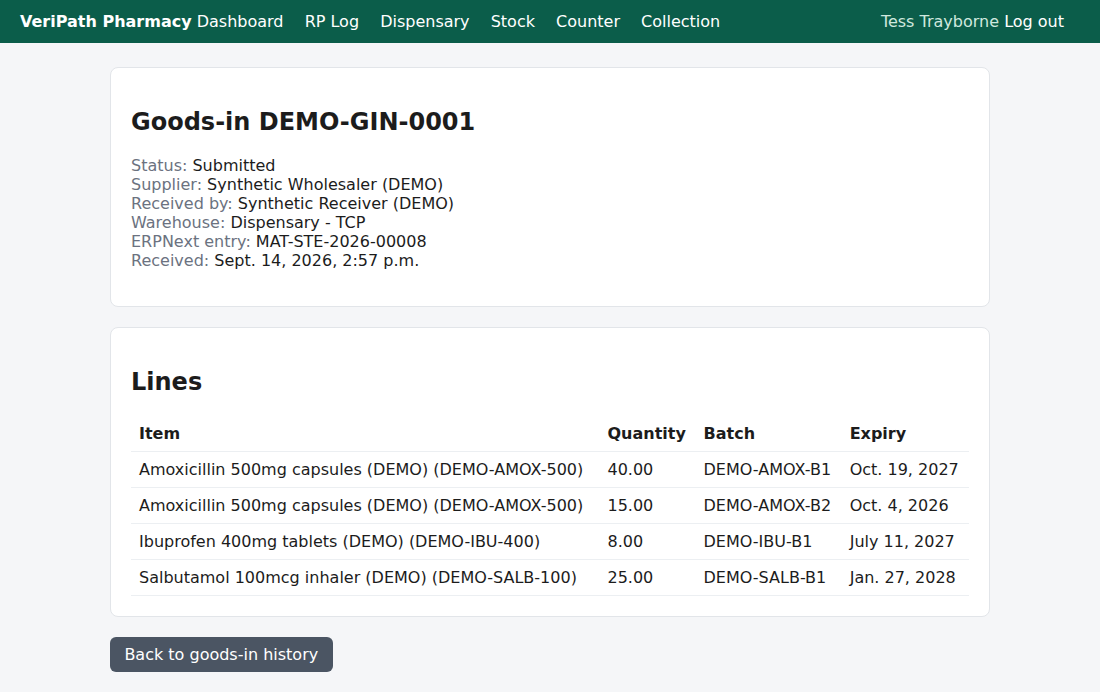Click the Batch column header
This screenshot has height=692, width=1100.
[729, 434]
